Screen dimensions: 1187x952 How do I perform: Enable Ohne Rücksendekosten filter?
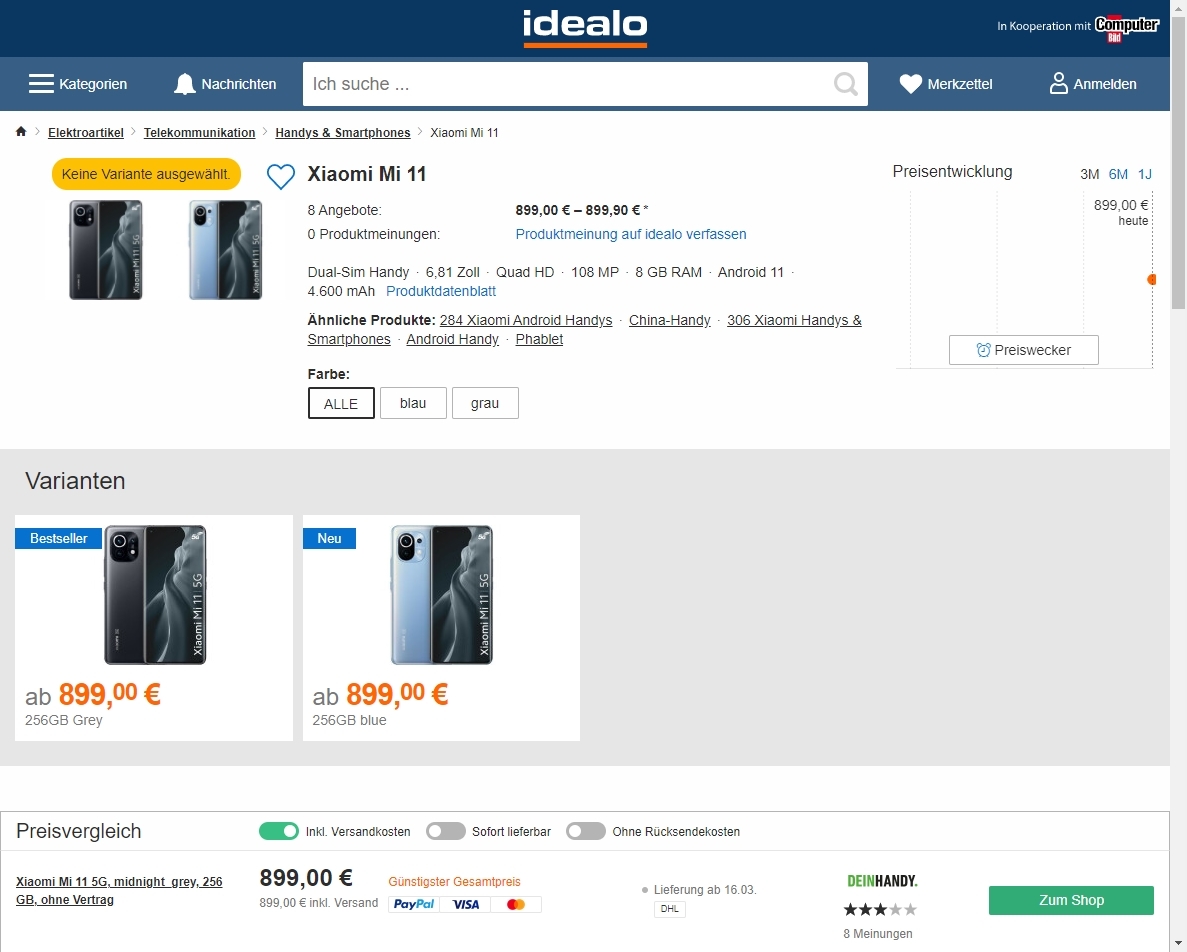point(586,831)
